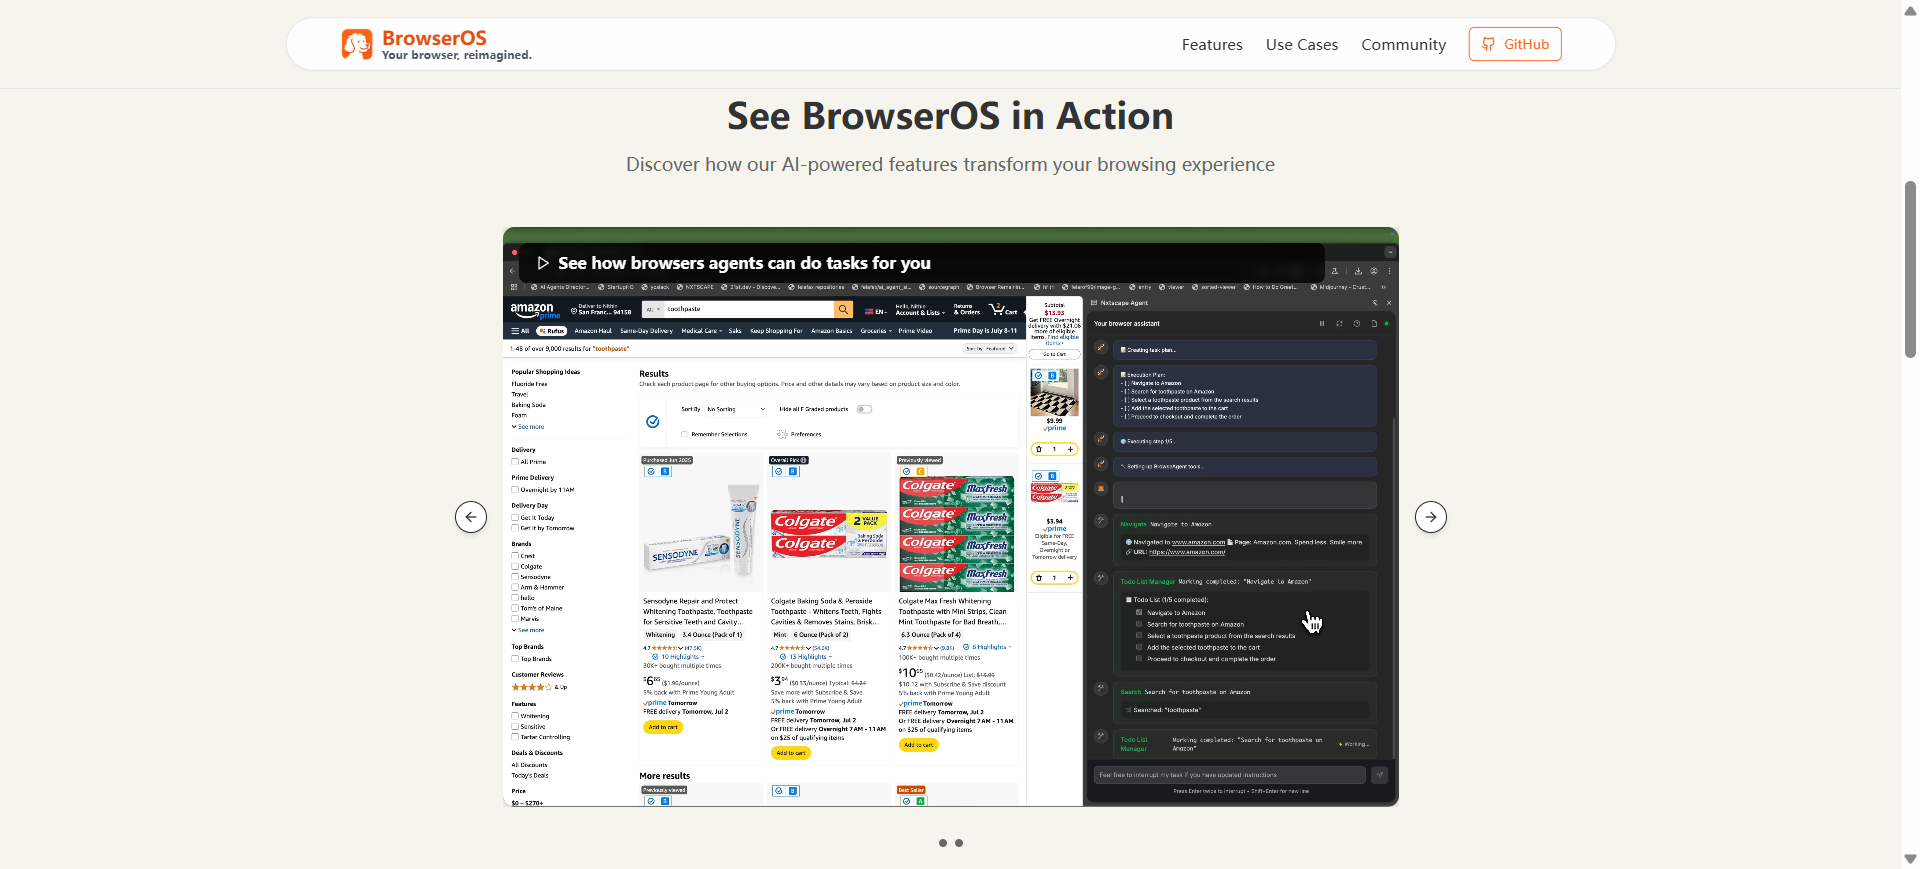Check the Whitening features checkbox
The image size is (1920, 869).
pos(515,716)
